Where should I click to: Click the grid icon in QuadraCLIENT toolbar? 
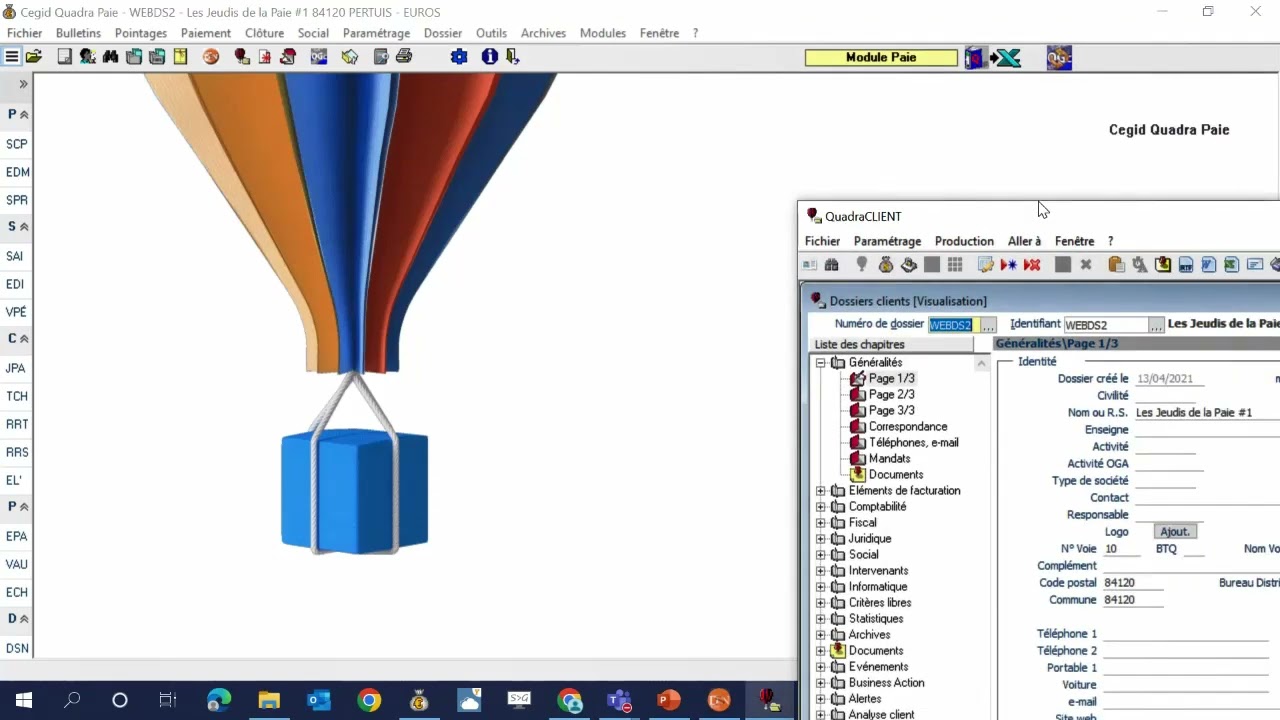[x=955, y=265]
